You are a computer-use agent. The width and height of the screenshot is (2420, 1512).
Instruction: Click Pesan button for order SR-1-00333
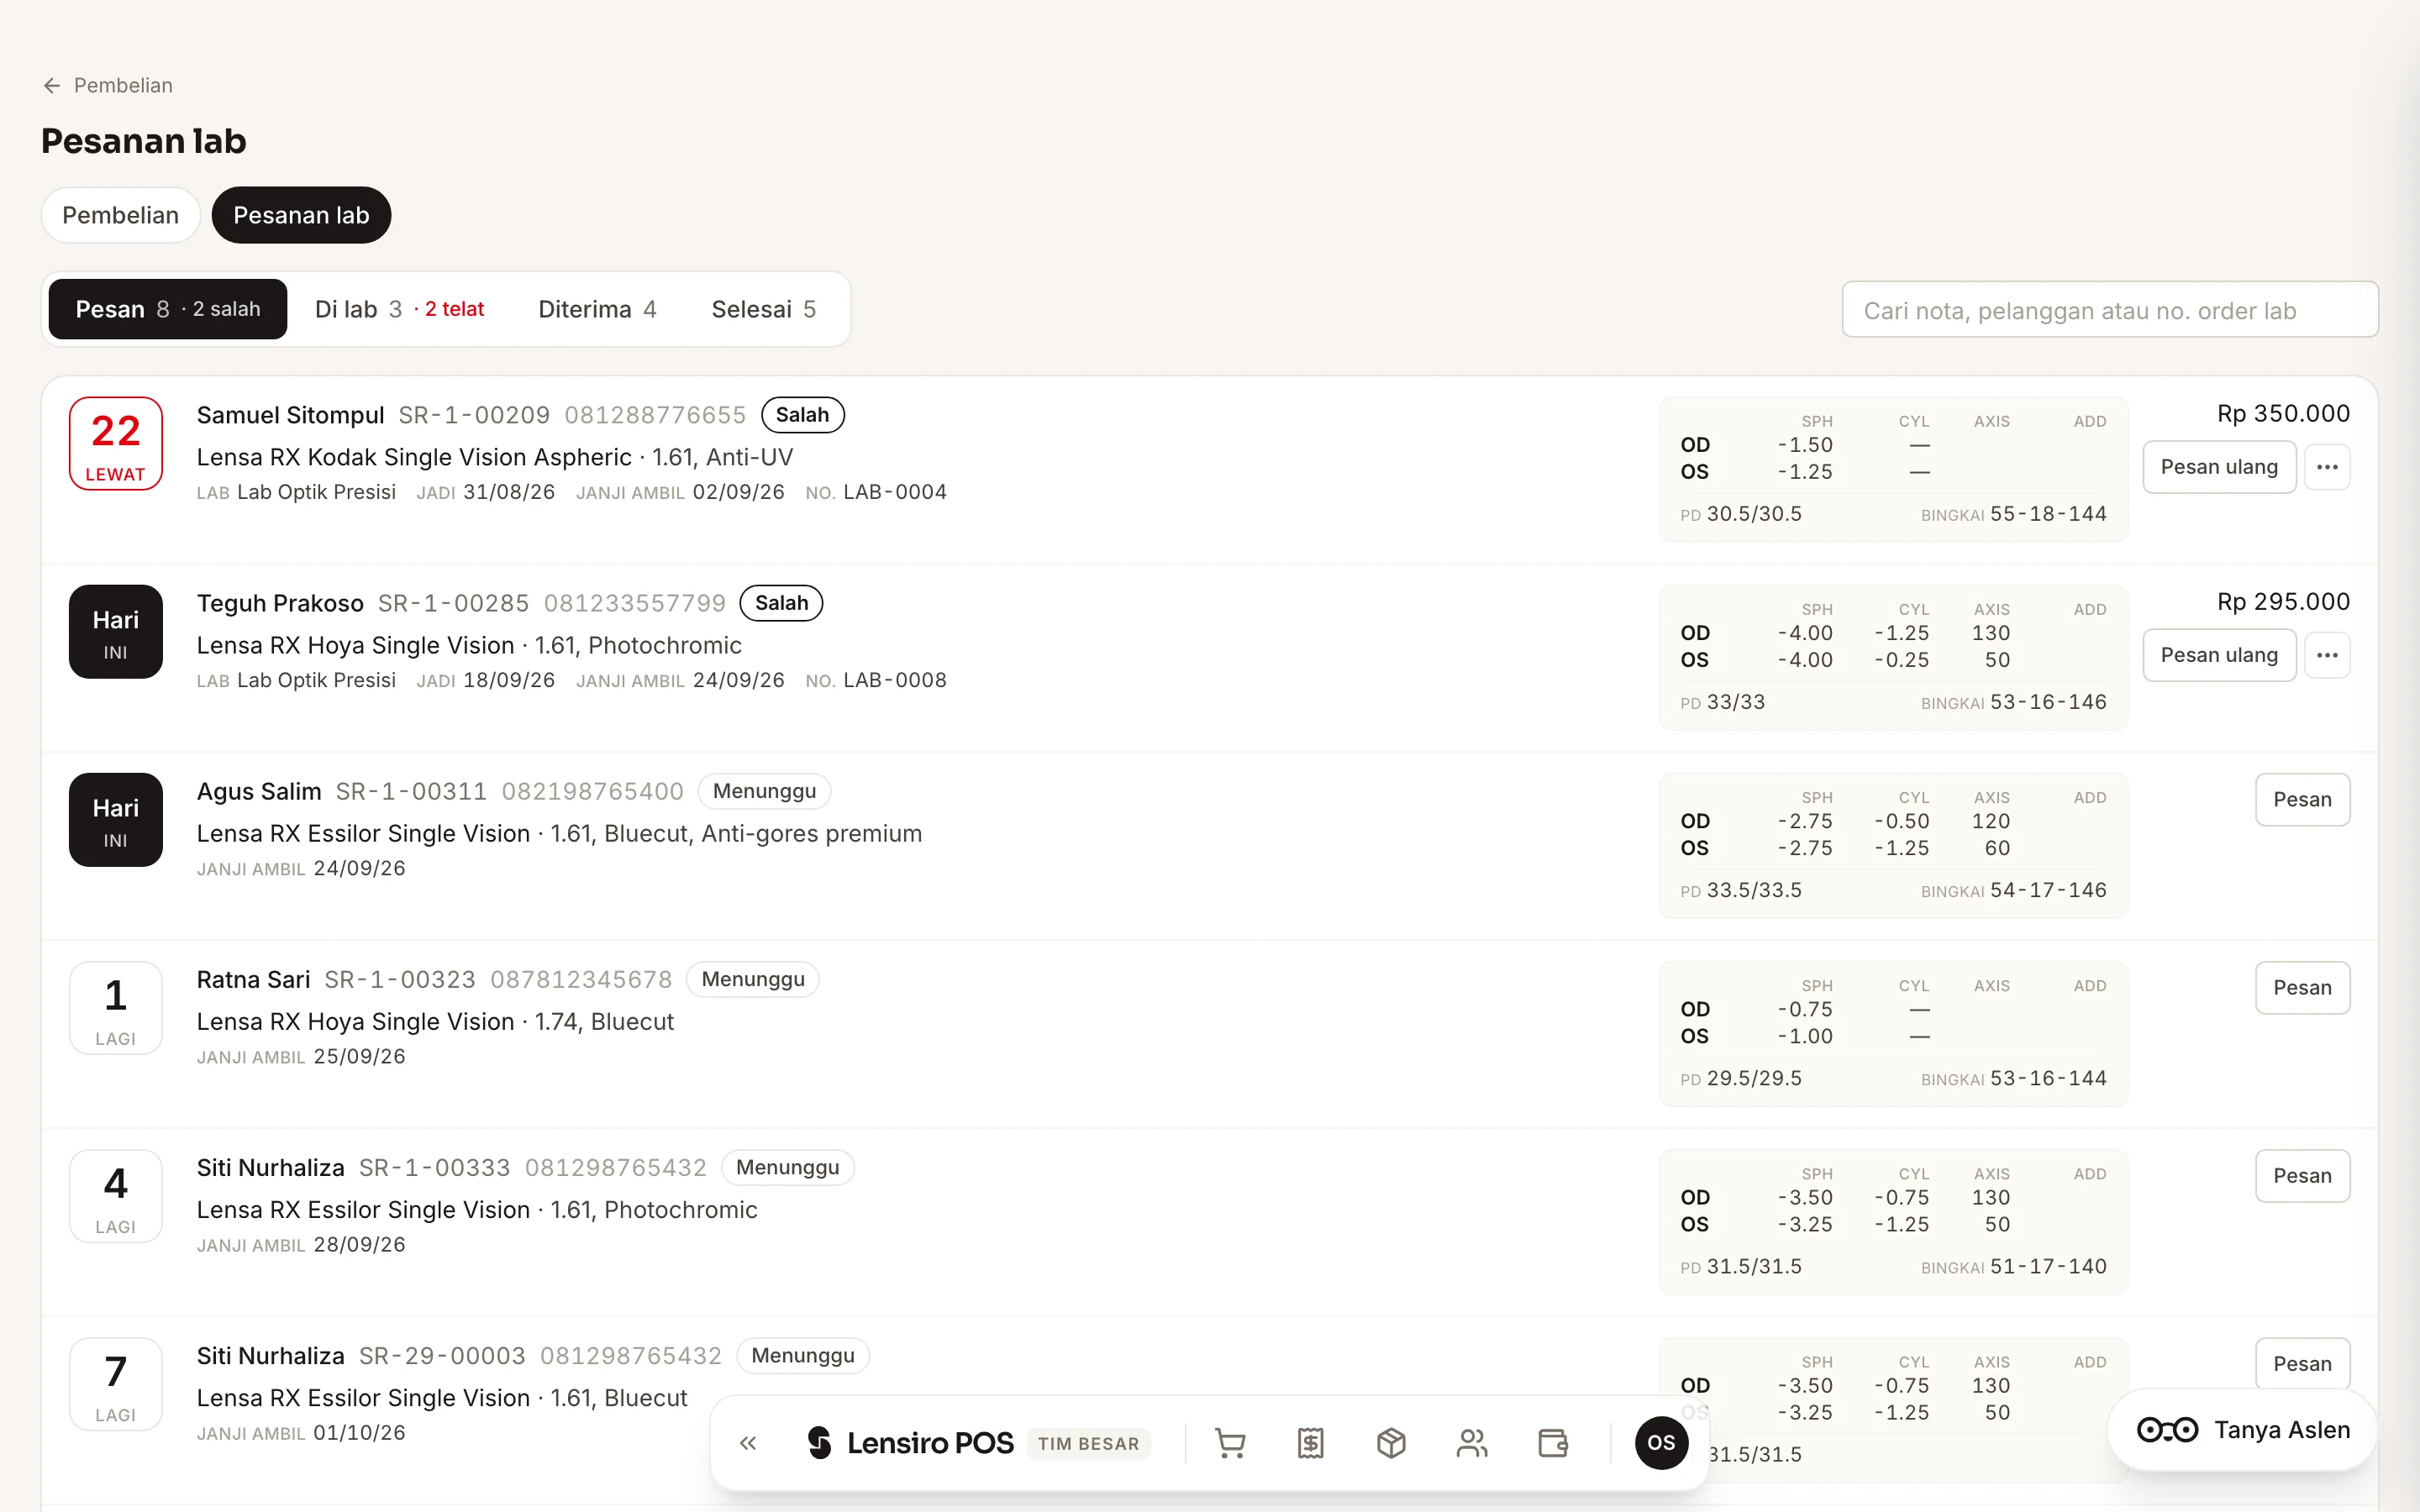click(2302, 1175)
